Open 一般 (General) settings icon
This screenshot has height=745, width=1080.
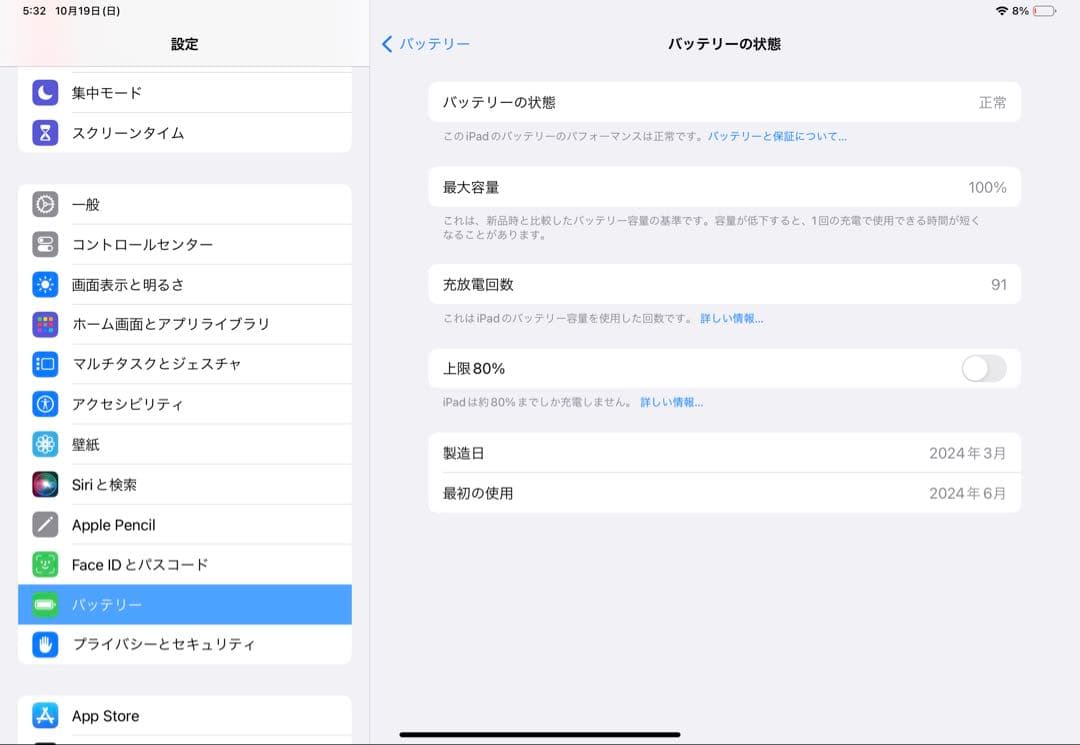pyautogui.click(x=45, y=204)
